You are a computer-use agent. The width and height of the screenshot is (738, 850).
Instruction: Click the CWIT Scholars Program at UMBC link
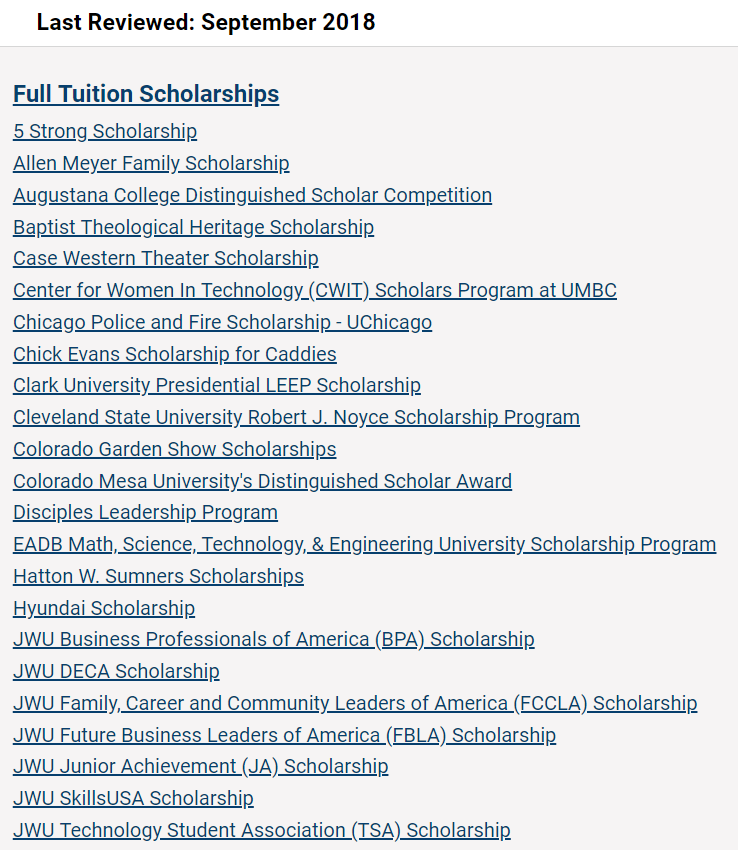pyautogui.click(x=315, y=290)
